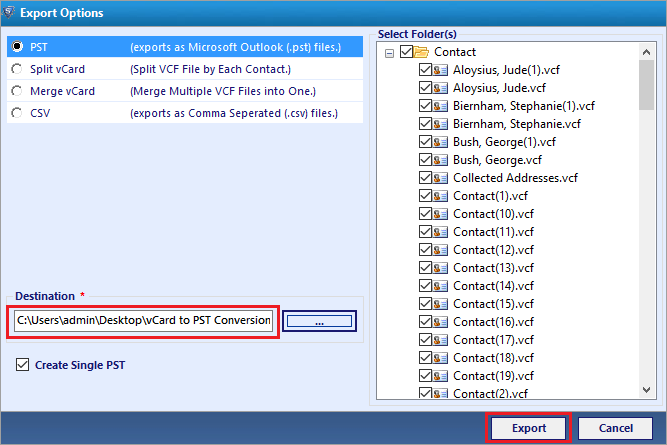
Task: Select the Contact(13).vcf file name
Action: [493, 268]
